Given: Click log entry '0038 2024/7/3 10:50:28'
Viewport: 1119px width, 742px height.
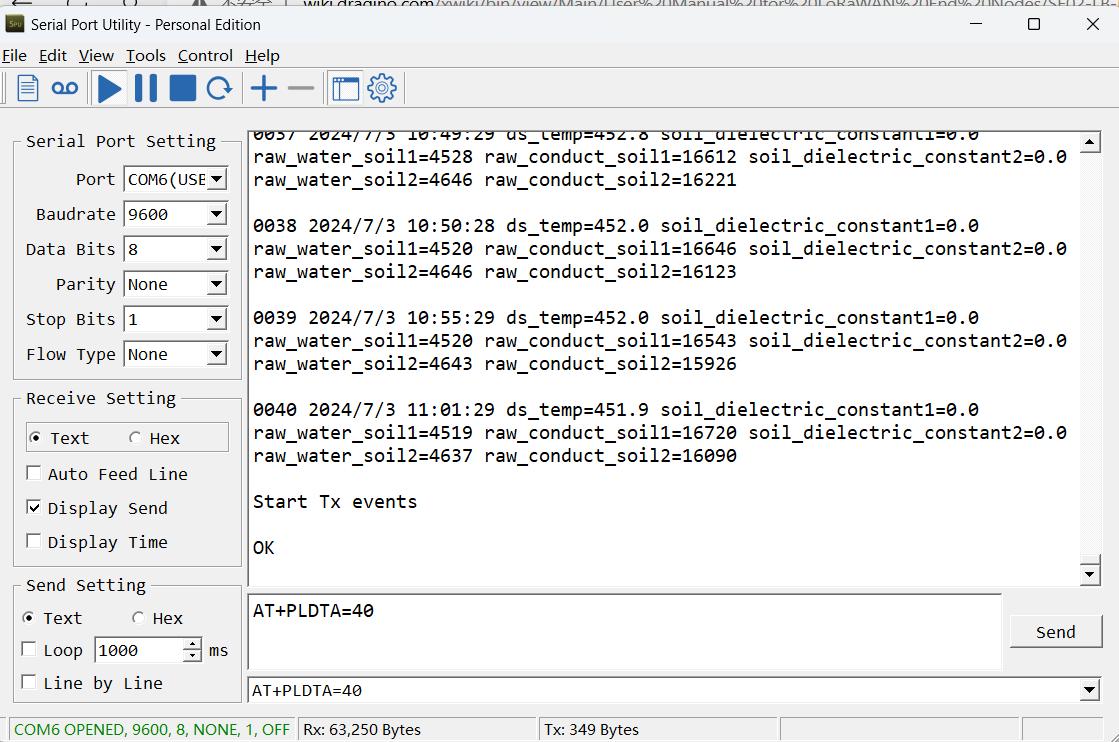Looking at the screenshot, I should (x=373, y=225).
